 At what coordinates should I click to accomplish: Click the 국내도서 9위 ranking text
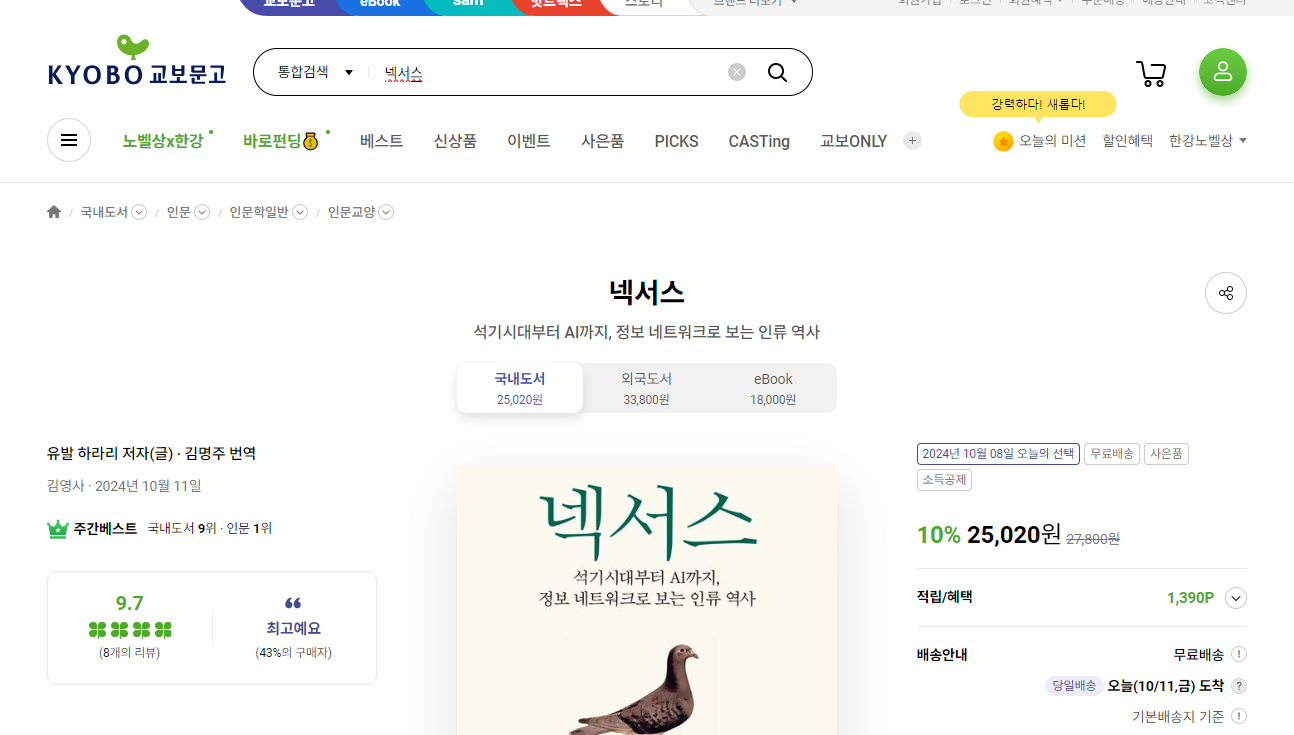pos(182,528)
